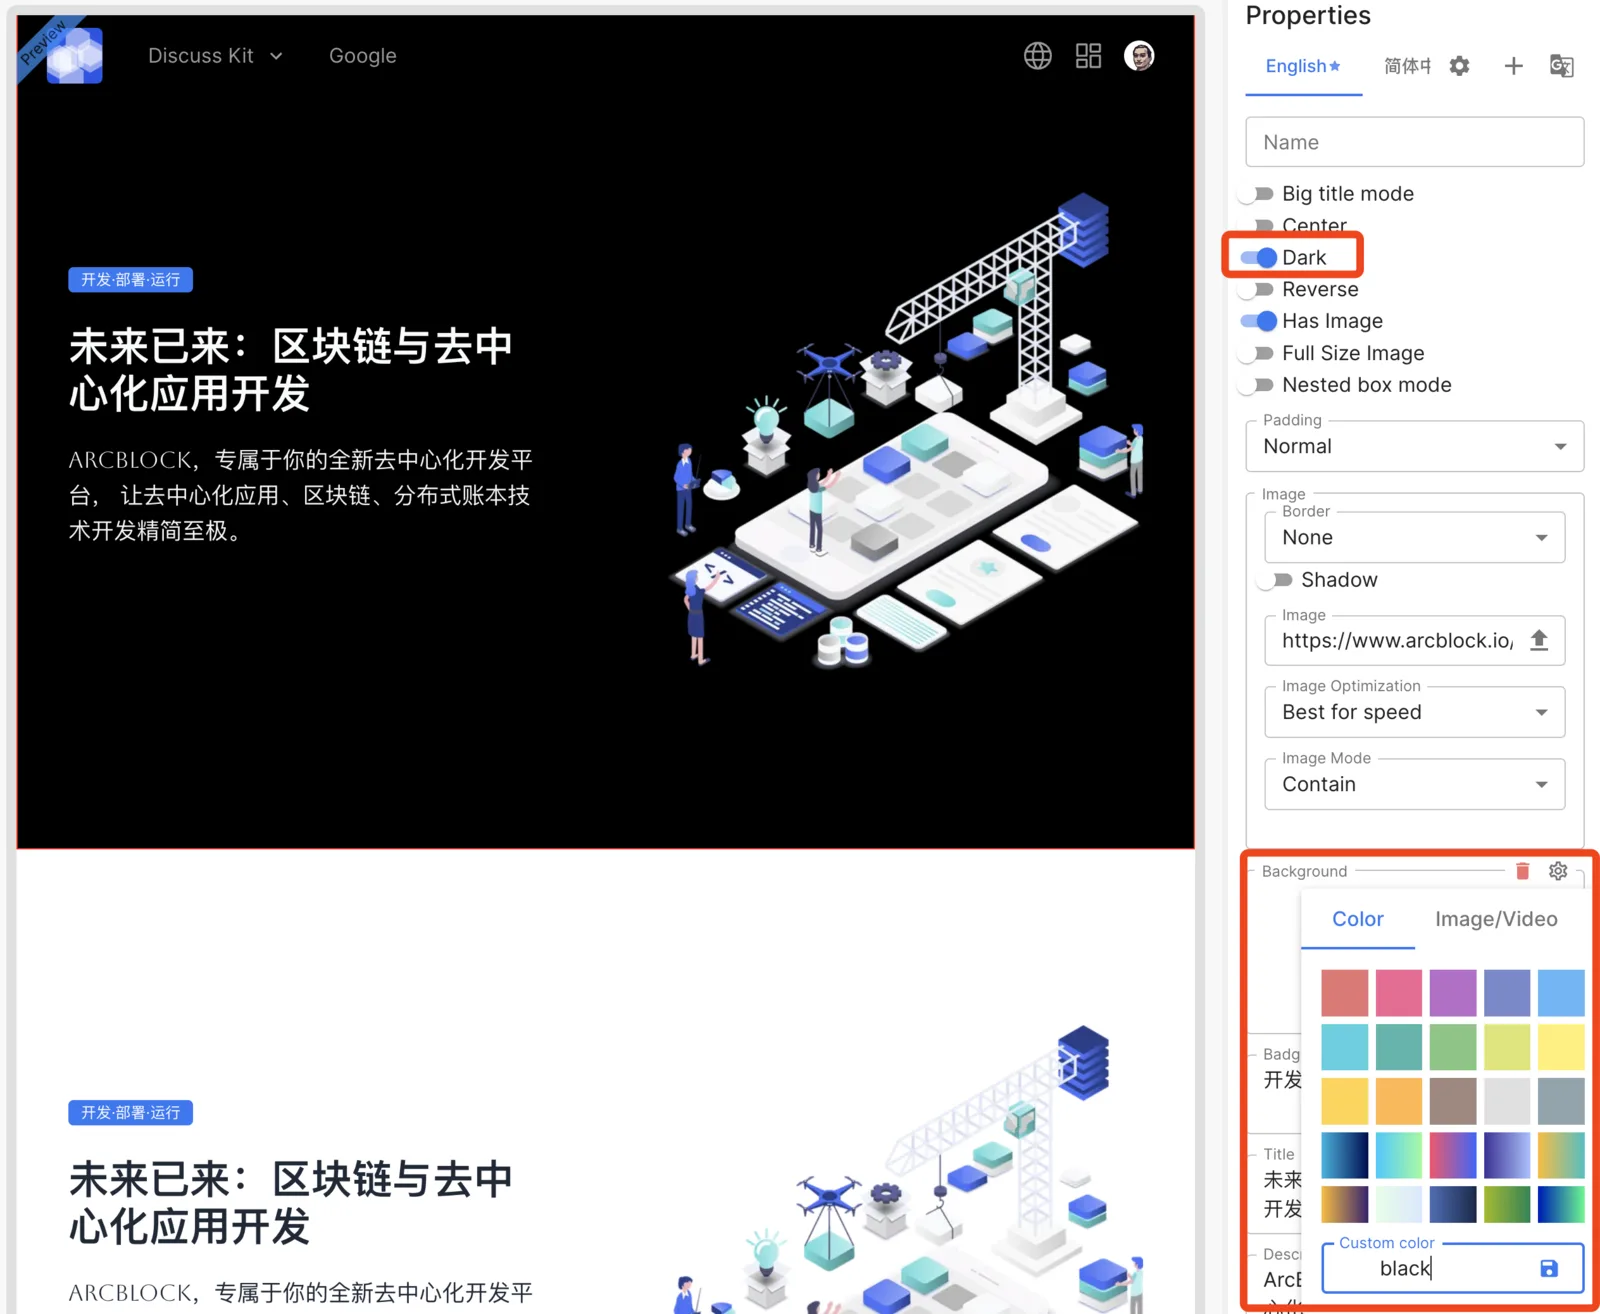
Task: Pick the coral red color swatch
Action: 1344,992
